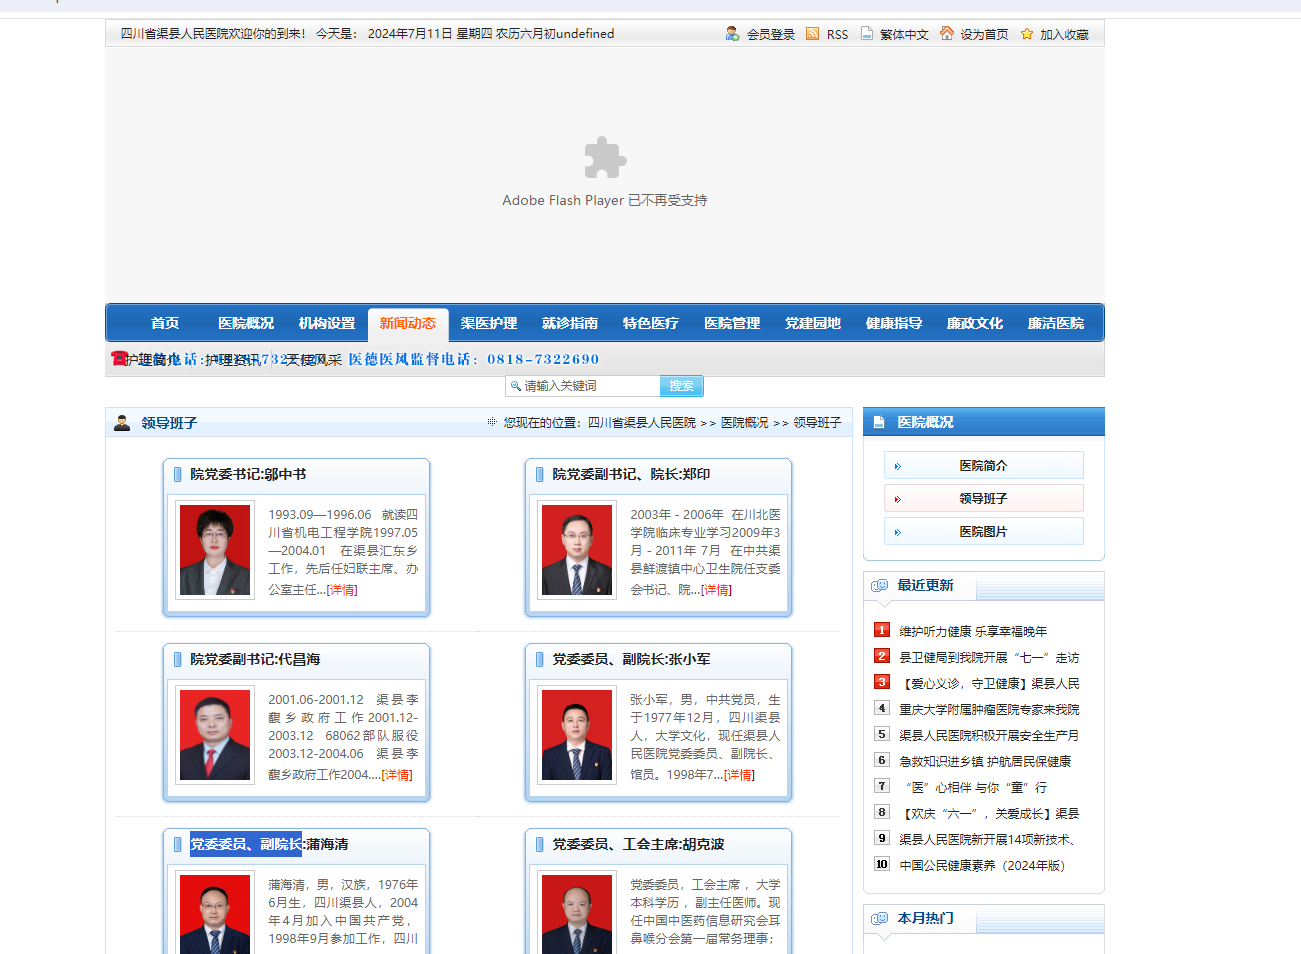The width and height of the screenshot is (1301, 954).
Task: Open news 渠县人民医院新开展14项新技术
Action: [987, 840]
